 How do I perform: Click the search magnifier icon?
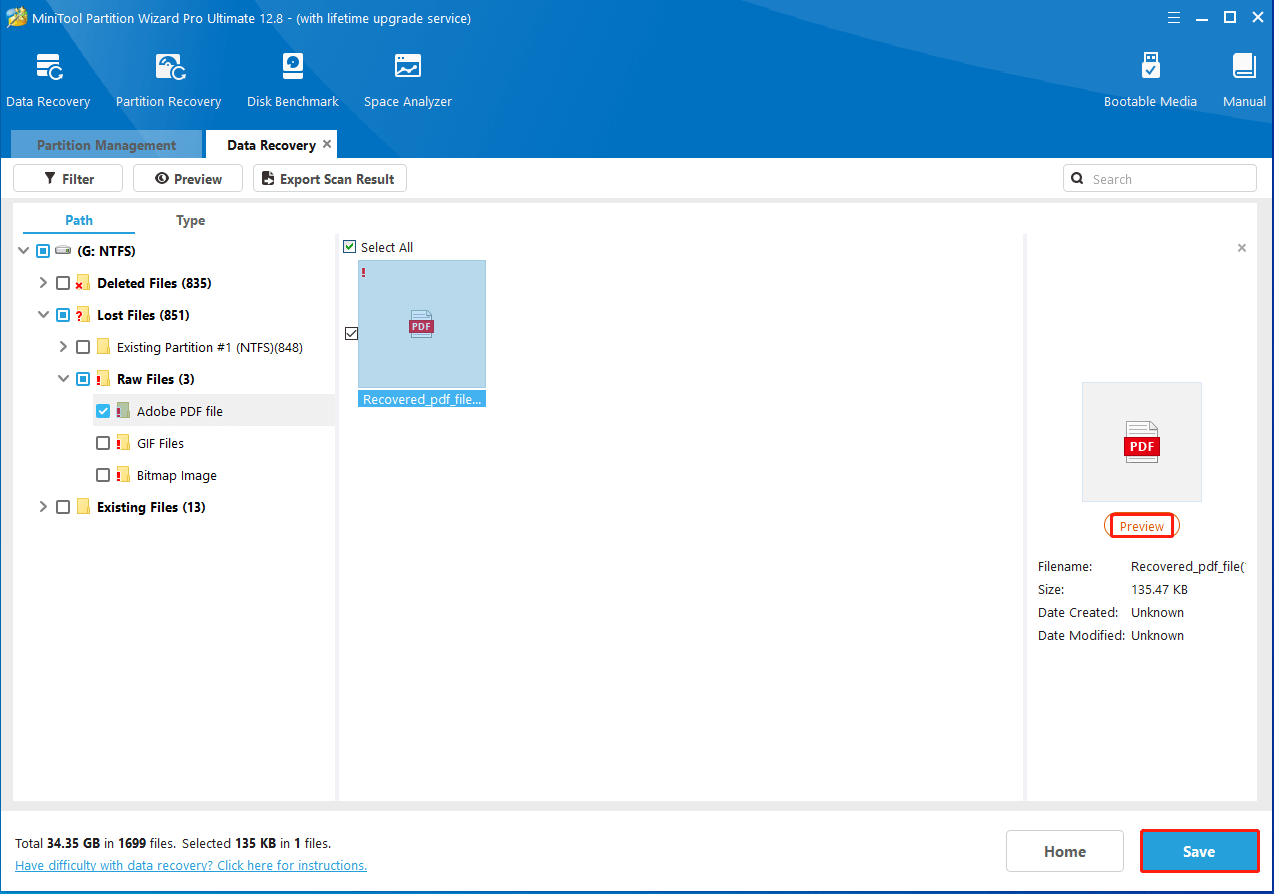click(1077, 179)
